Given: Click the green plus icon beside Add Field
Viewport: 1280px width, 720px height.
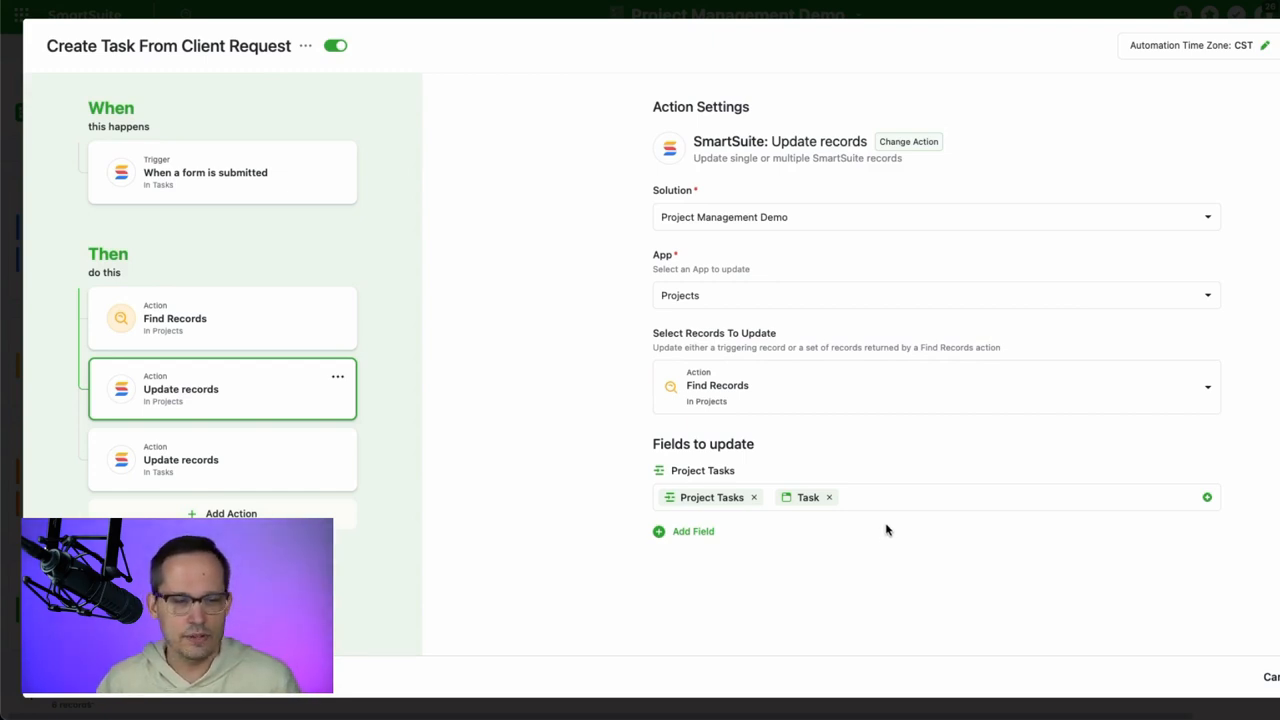Looking at the screenshot, I should point(659,531).
